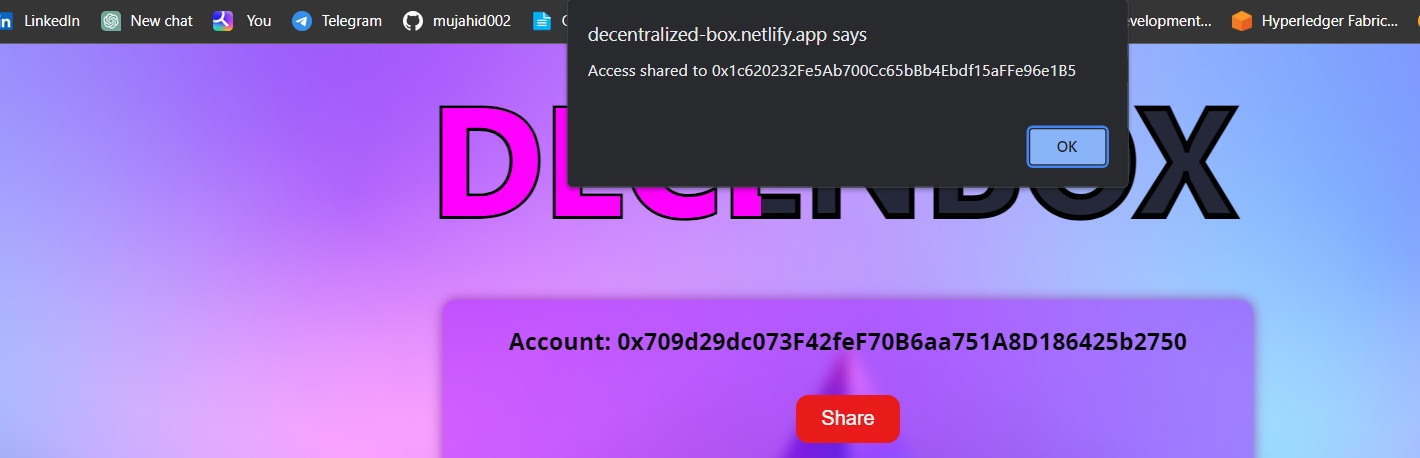Viewport: 1420px width, 458px height.
Task: Open the truncated 'evelopment...' bookmark
Action: click(1170, 20)
